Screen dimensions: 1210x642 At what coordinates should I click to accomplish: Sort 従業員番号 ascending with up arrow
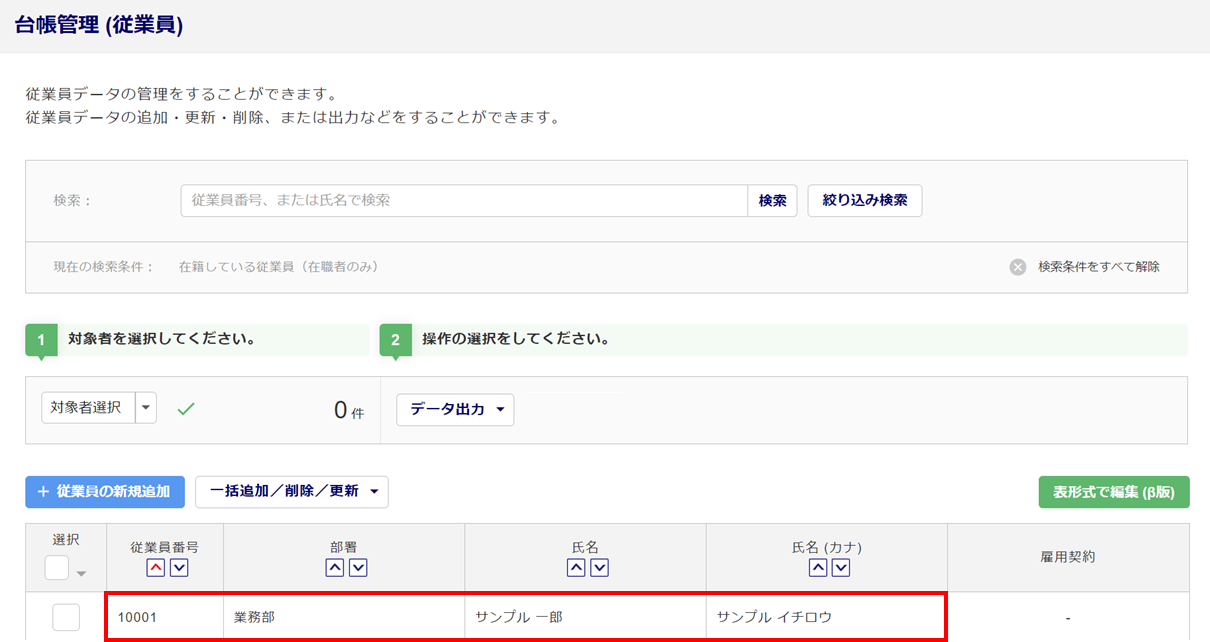(155, 568)
